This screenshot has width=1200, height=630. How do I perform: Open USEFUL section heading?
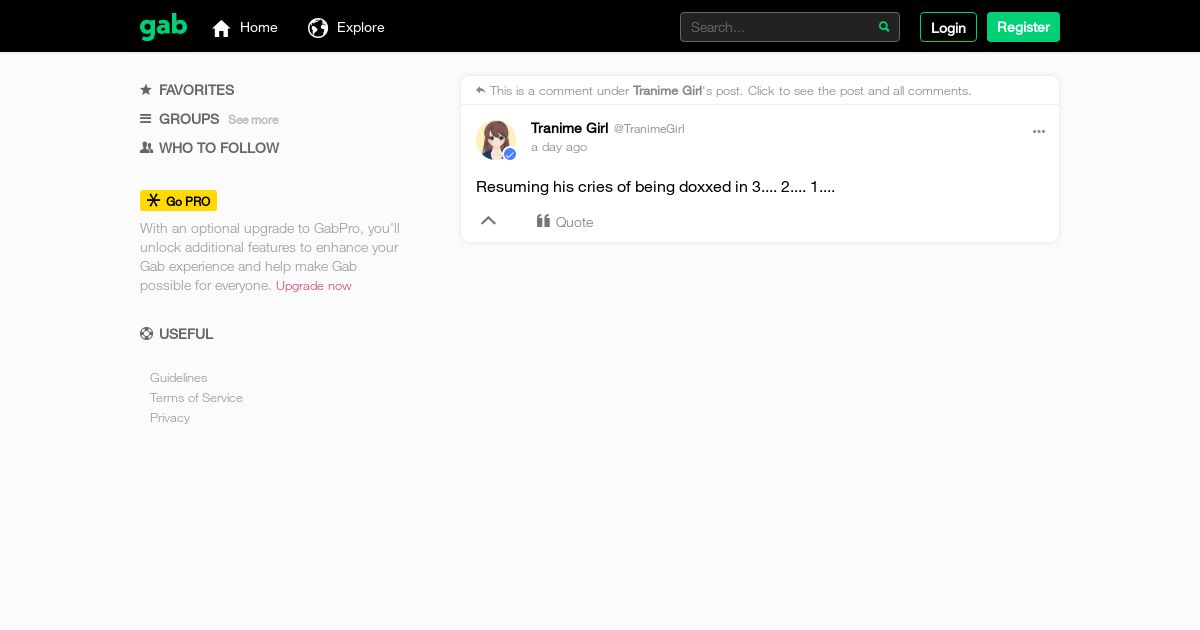(x=186, y=334)
